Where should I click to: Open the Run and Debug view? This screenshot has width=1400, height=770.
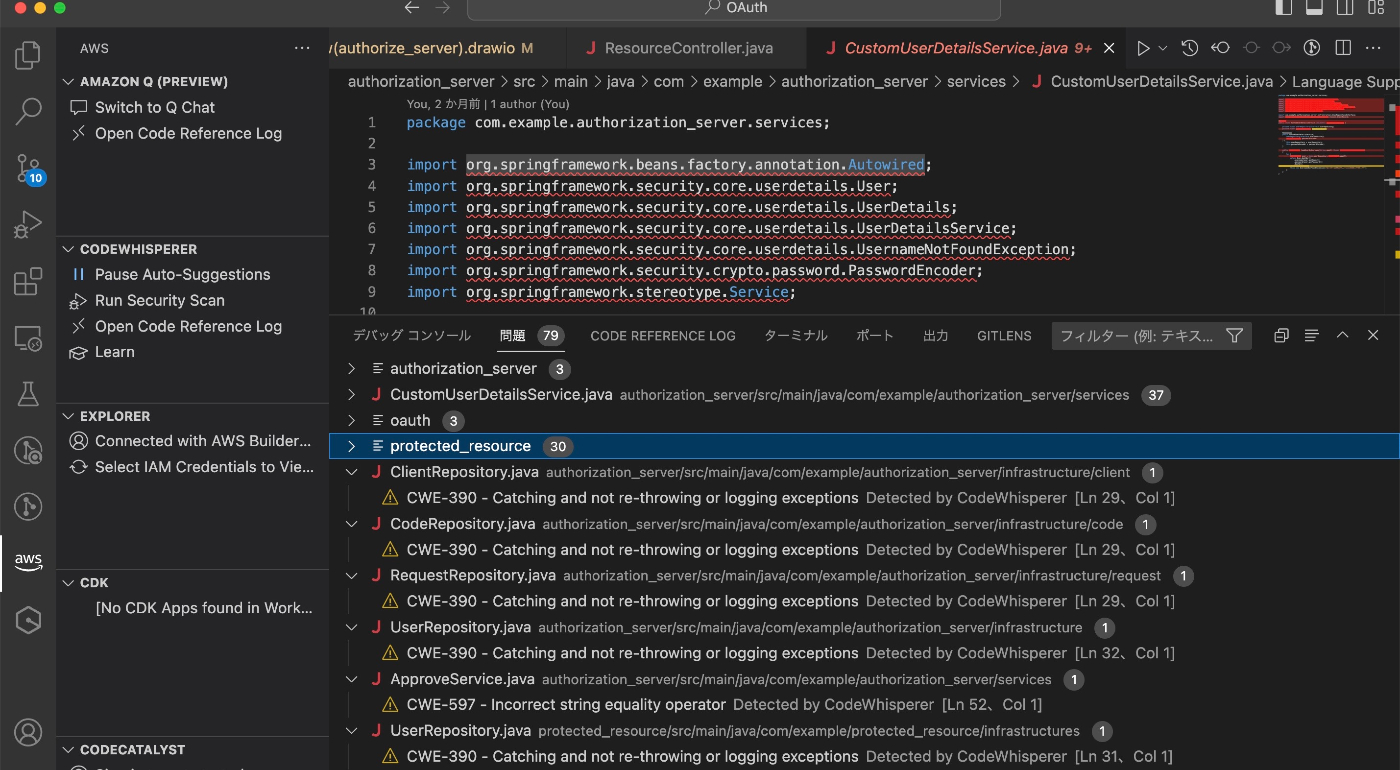tap(28, 224)
